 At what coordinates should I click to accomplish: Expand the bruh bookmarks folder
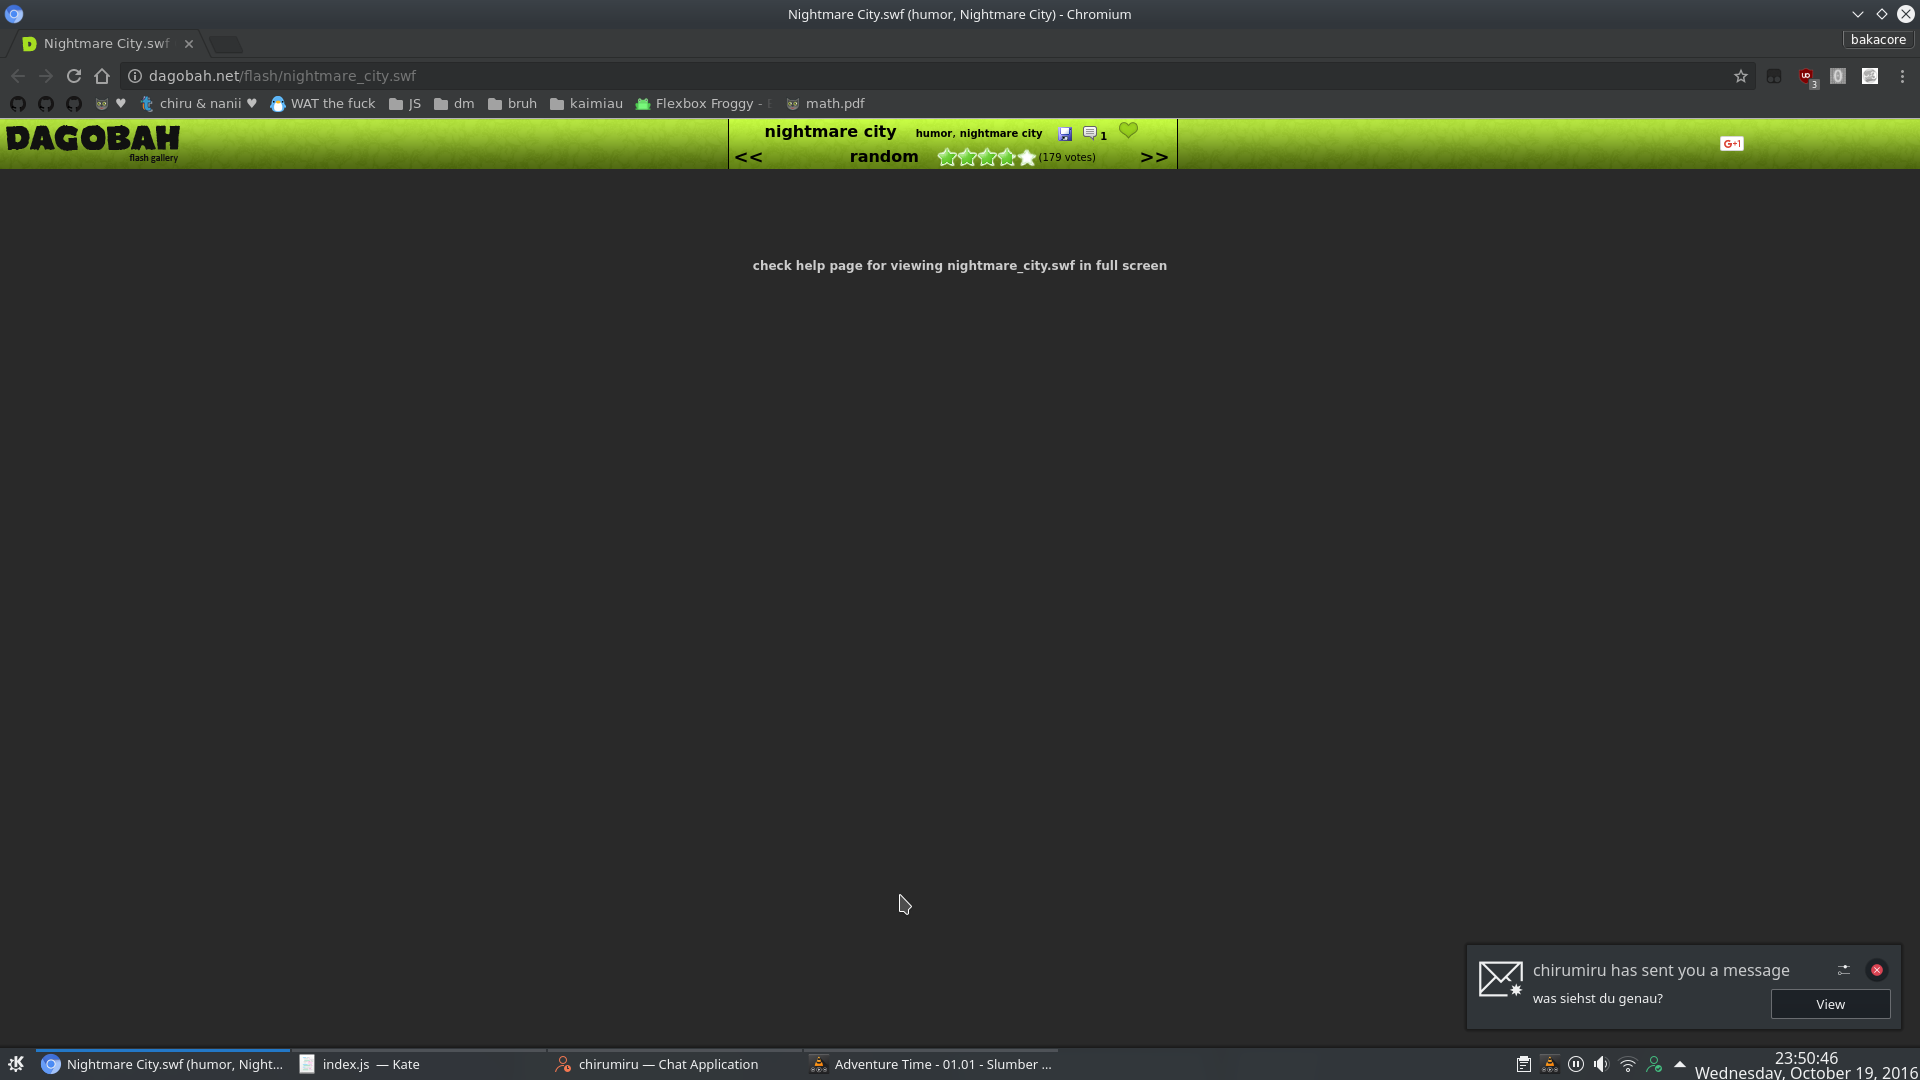[512, 104]
